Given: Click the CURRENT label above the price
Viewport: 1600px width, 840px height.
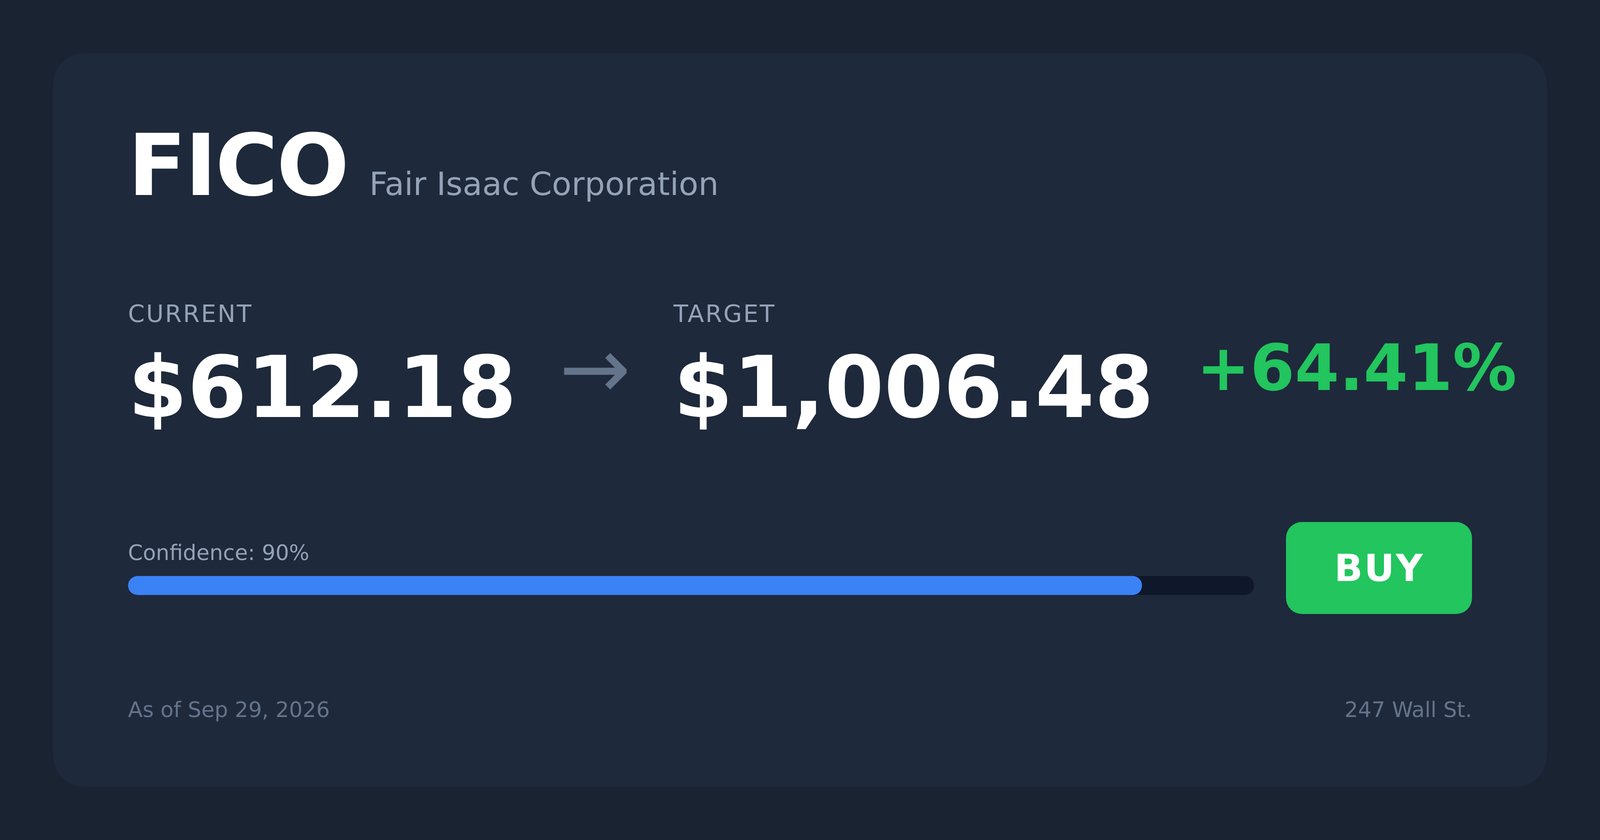Looking at the screenshot, I should pyautogui.click(x=190, y=314).
